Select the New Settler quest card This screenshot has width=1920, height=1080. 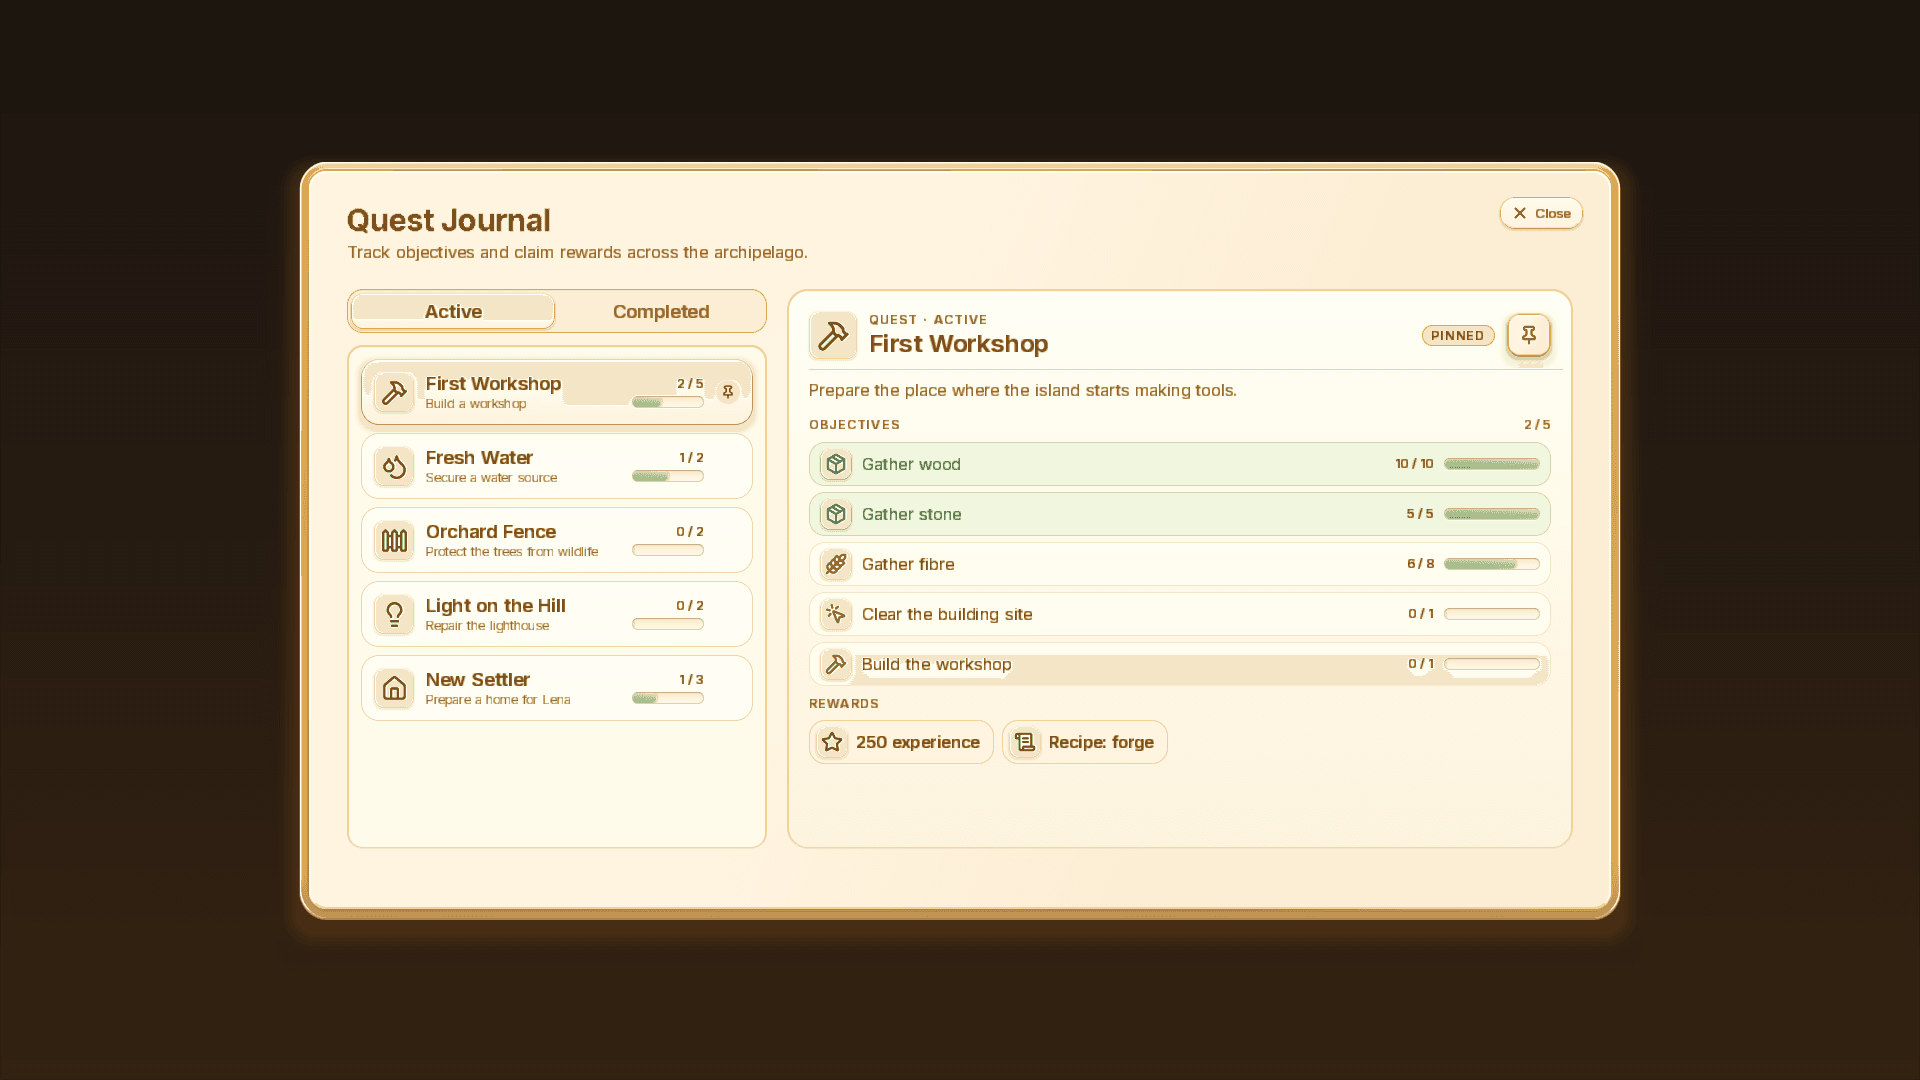pyautogui.click(x=557, y=688)
